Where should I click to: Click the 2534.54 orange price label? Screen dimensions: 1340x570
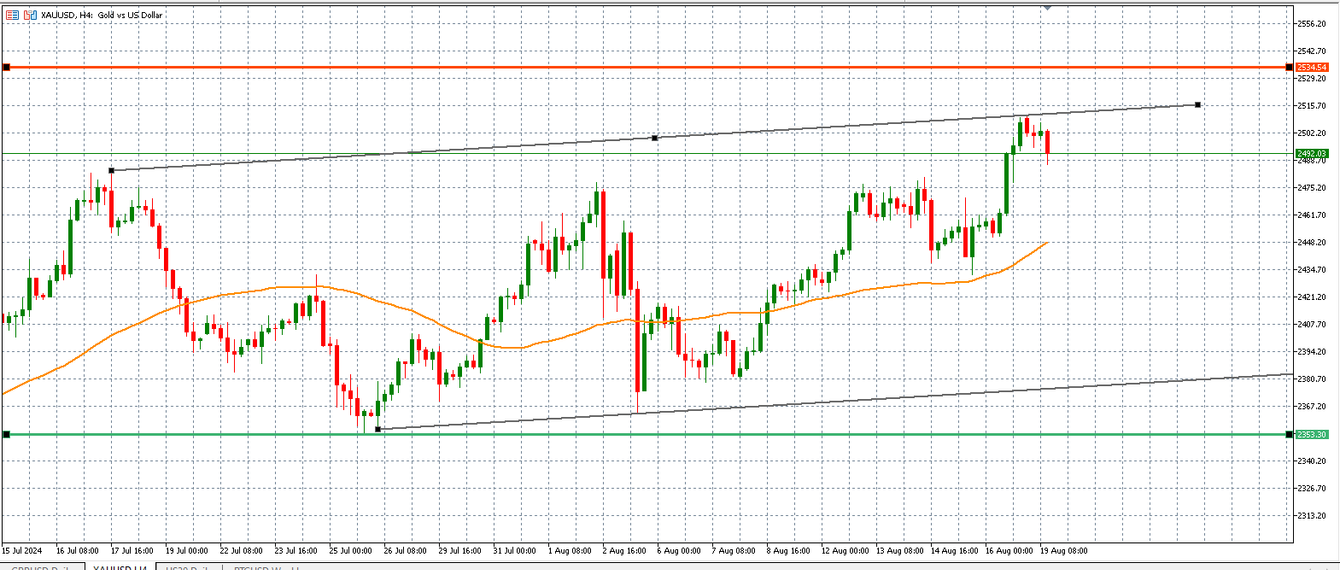1311,67
